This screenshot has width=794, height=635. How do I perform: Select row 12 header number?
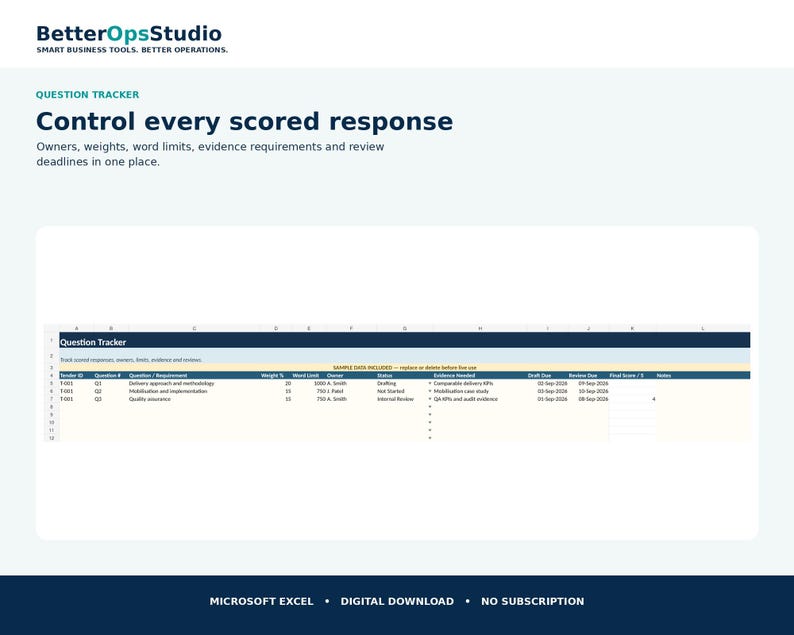click(52, 438)
